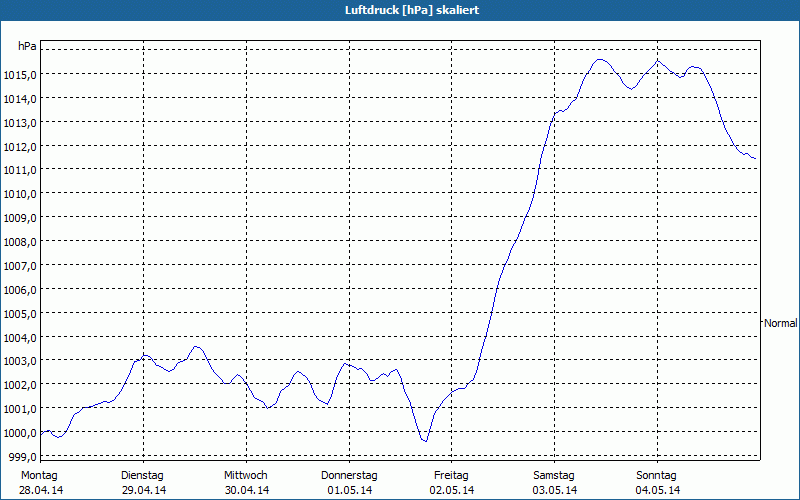Click the 'Normal' pressure marker label
Viewport: 800px width, 500px height.
tap(780, 323)
